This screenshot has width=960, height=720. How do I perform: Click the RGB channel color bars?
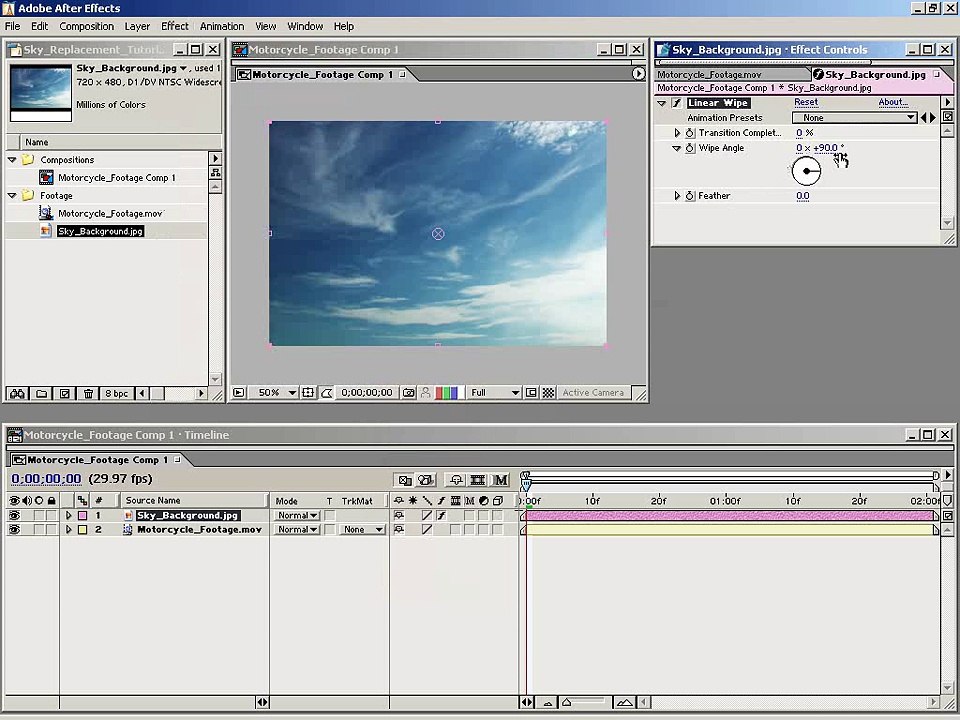tap(446, 392)
